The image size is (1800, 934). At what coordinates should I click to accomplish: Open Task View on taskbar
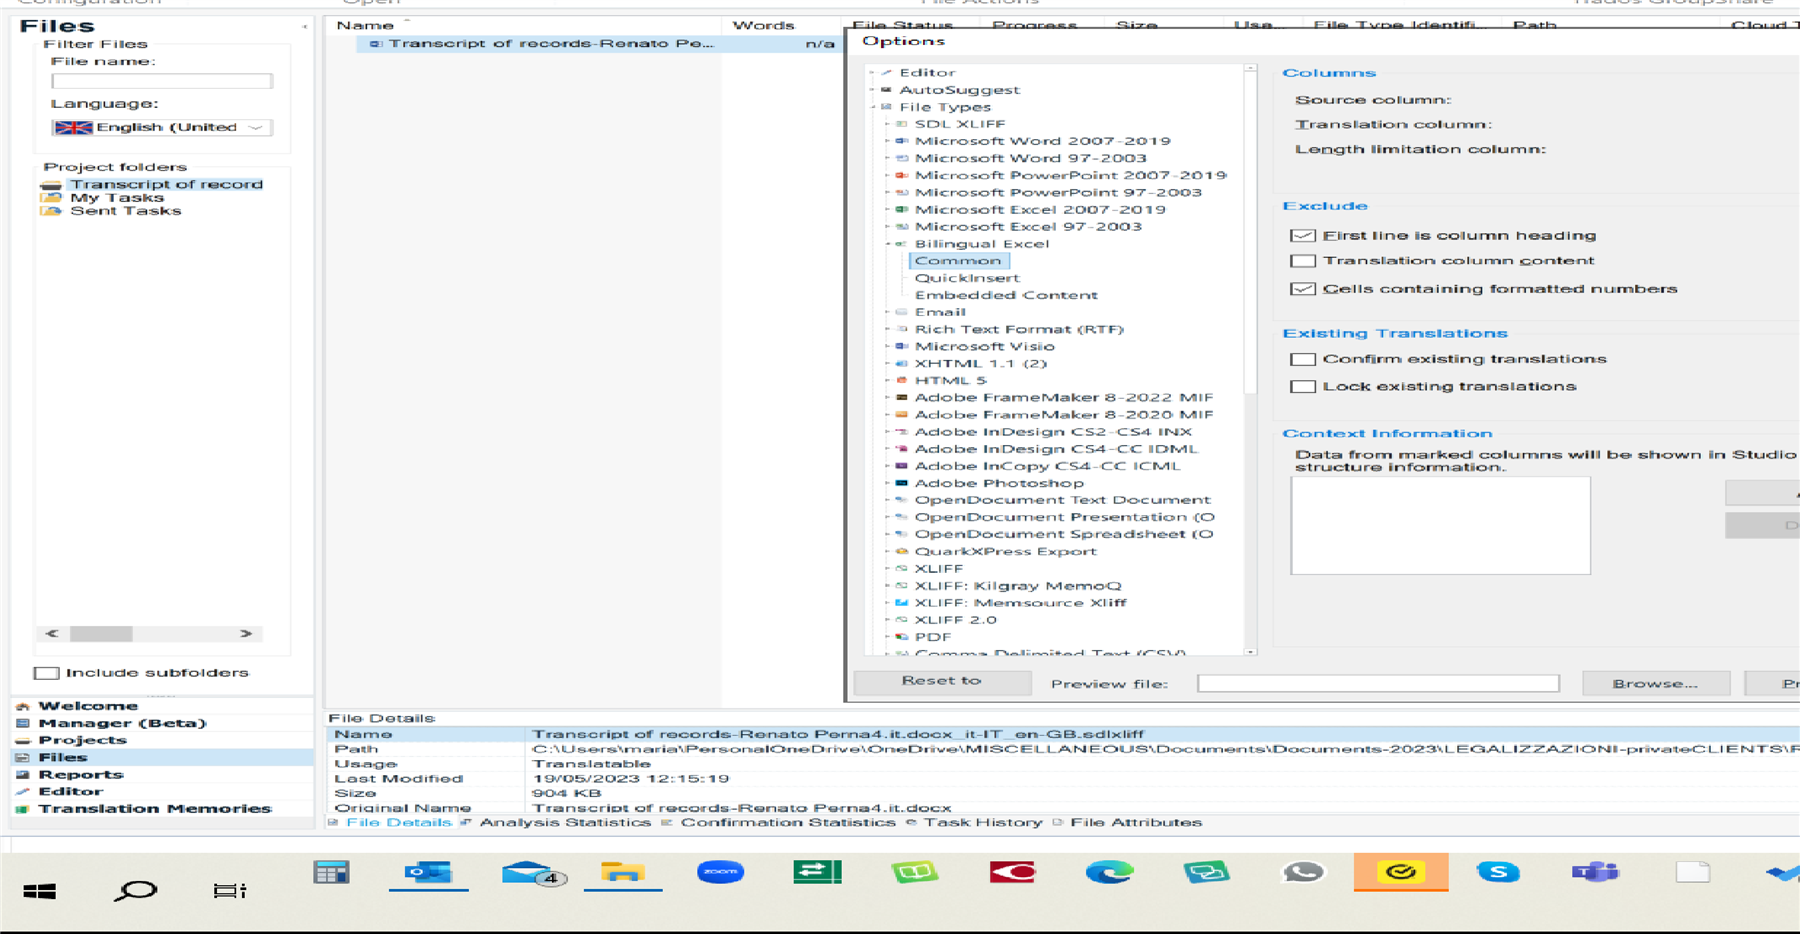click(x=229, y=890)
